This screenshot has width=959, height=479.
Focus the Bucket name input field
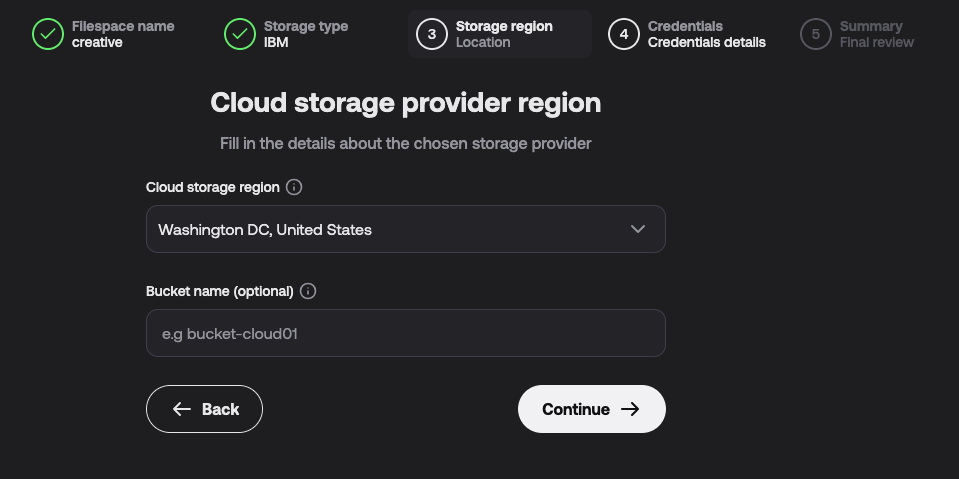405,333
